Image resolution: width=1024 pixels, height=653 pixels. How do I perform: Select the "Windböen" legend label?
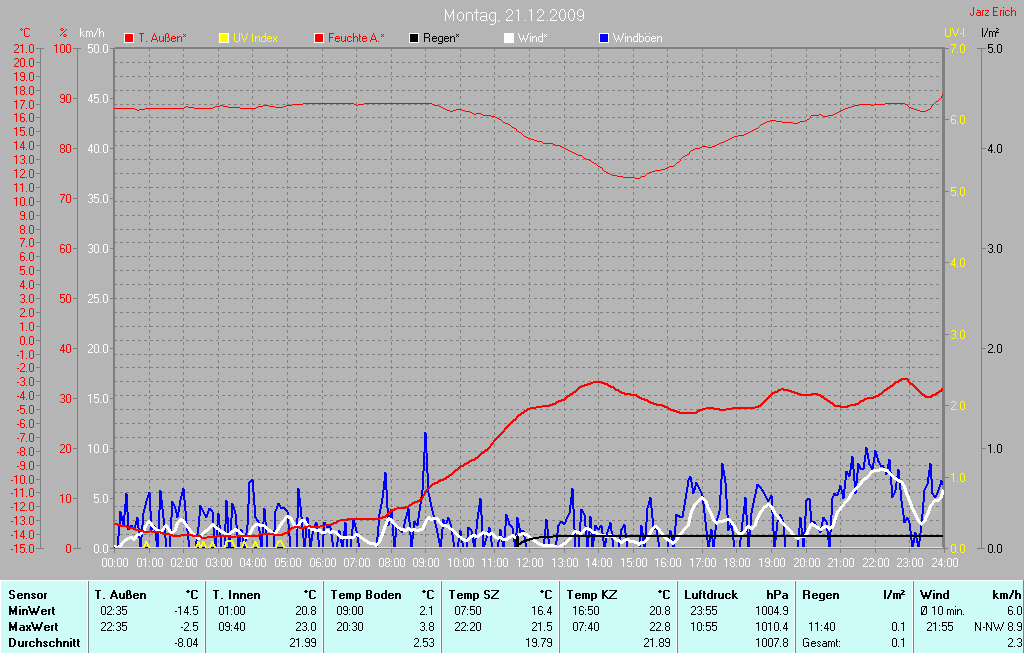[637, 38]
